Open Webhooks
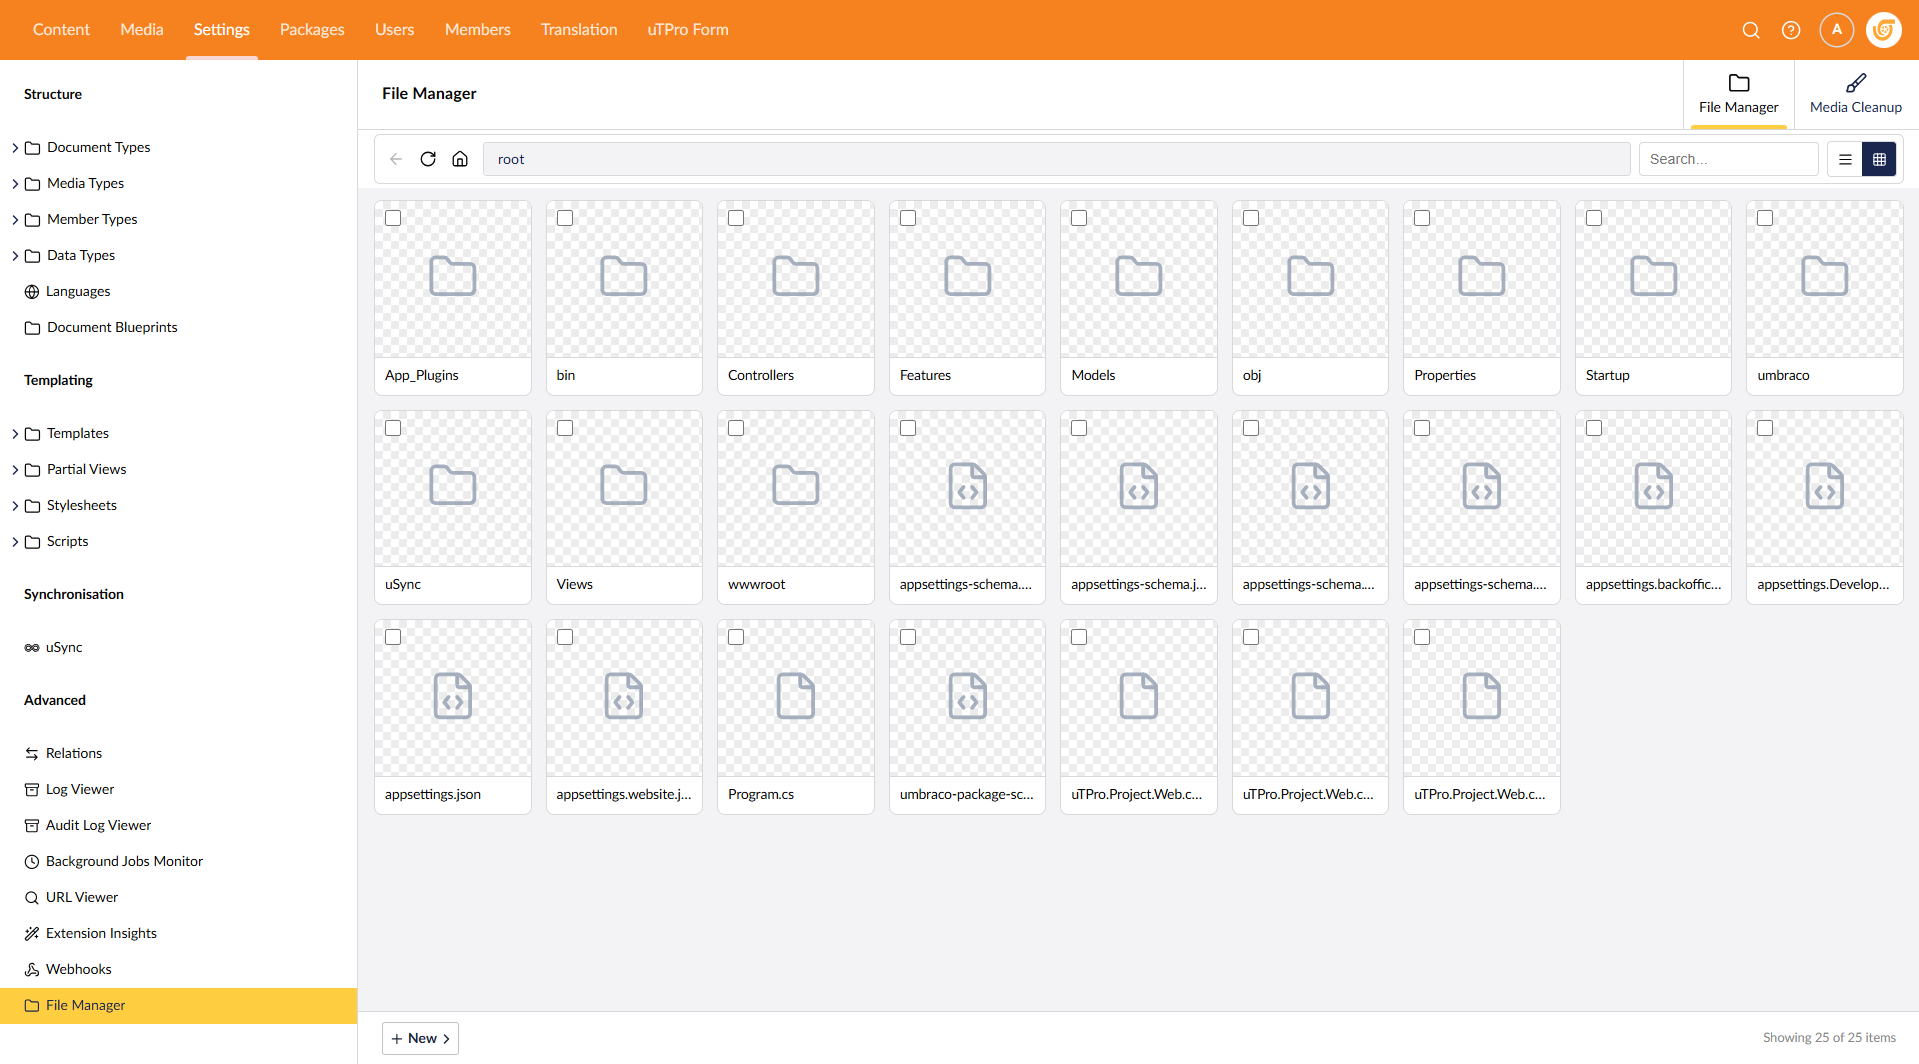1919x1064 pixels. 68,969
